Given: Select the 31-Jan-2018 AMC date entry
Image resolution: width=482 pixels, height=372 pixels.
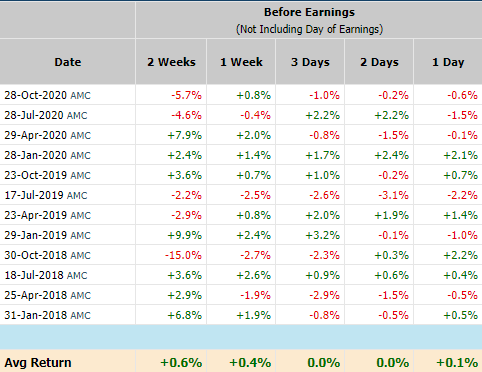Looking at the screenshot, I should (x=47, y=315).
